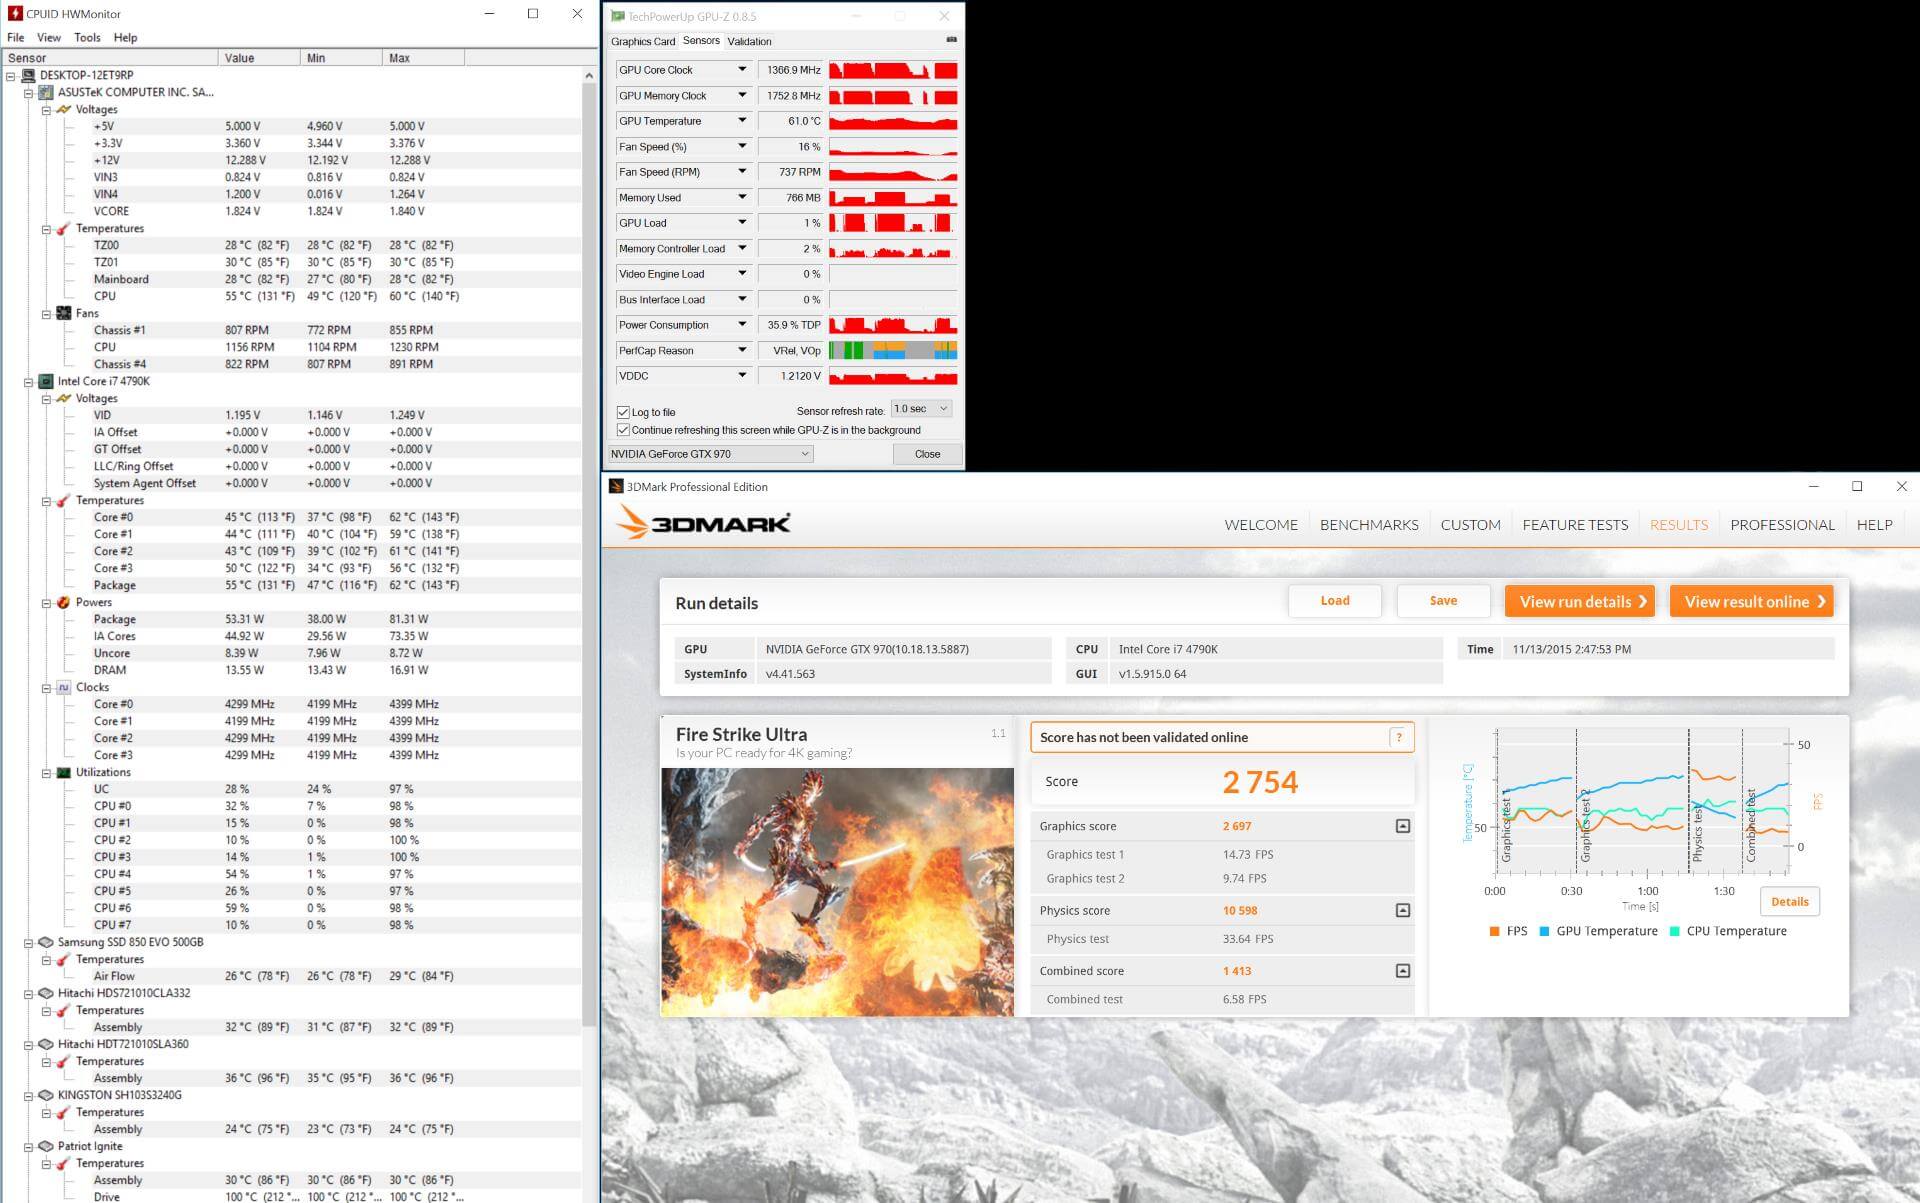Switch to the Graphics Card tab
1920x1203 pixels.
tap(643, 41)
